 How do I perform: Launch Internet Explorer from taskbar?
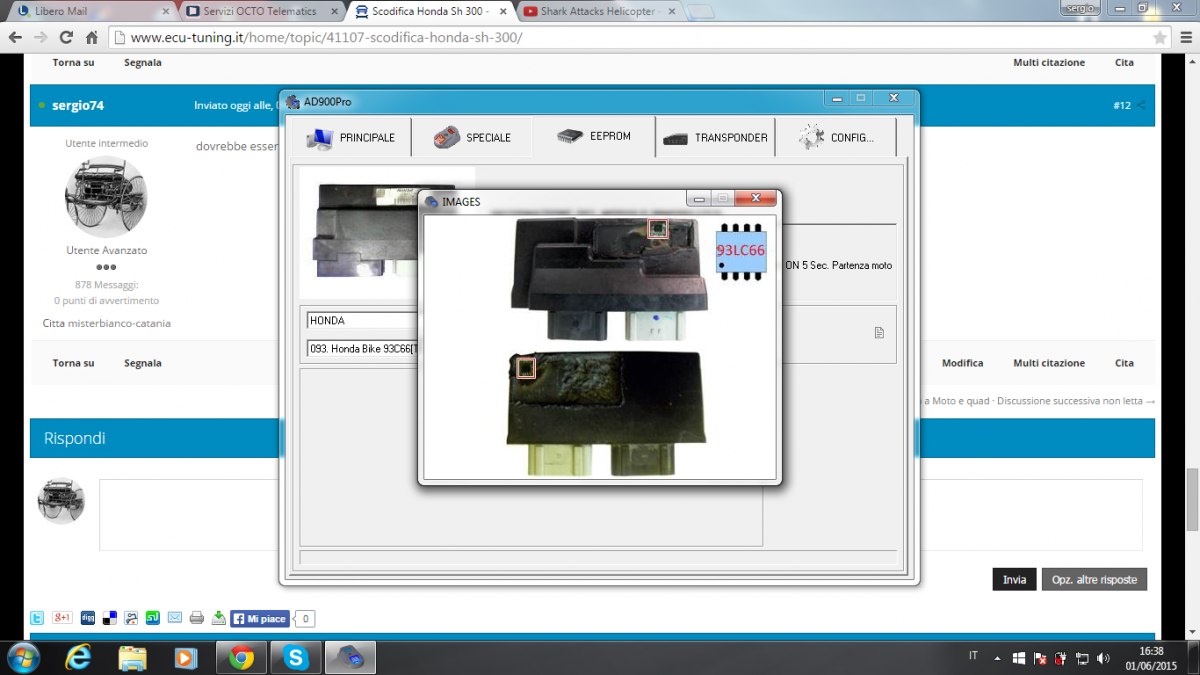click(77, 657)
